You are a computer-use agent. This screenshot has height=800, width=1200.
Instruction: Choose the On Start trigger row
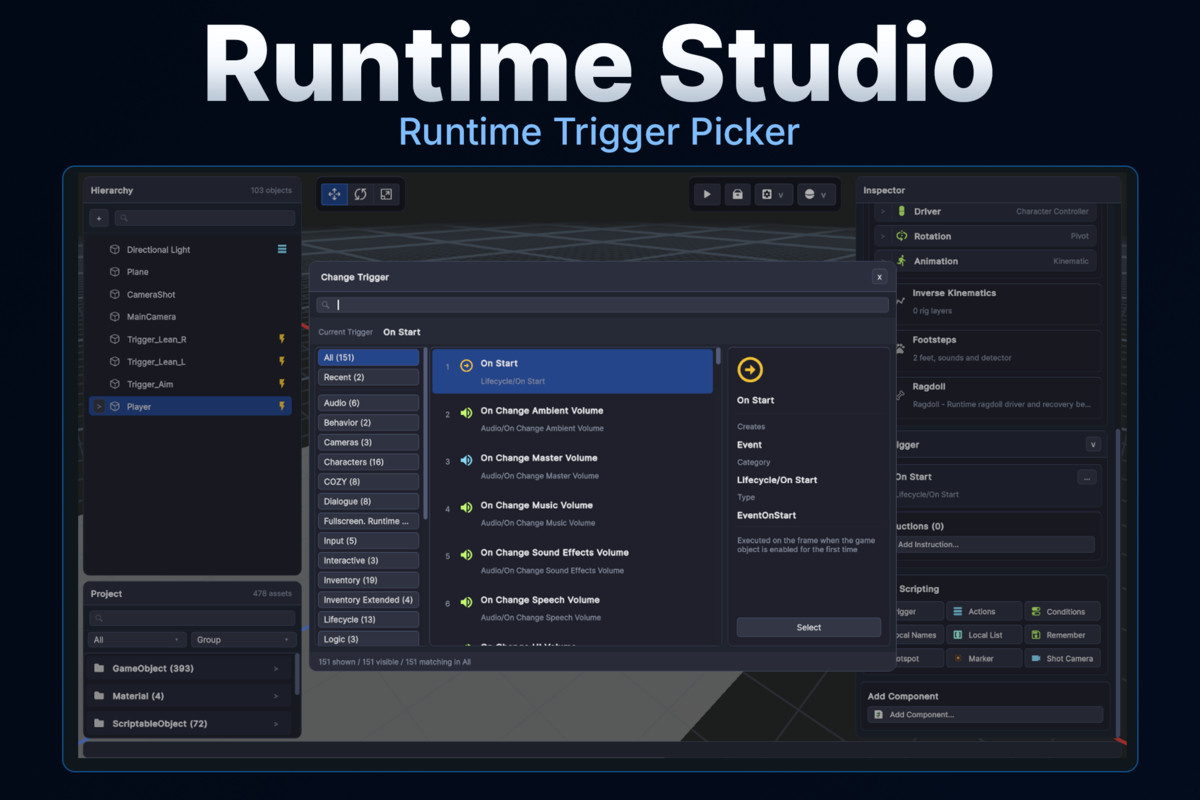point(573,371)
